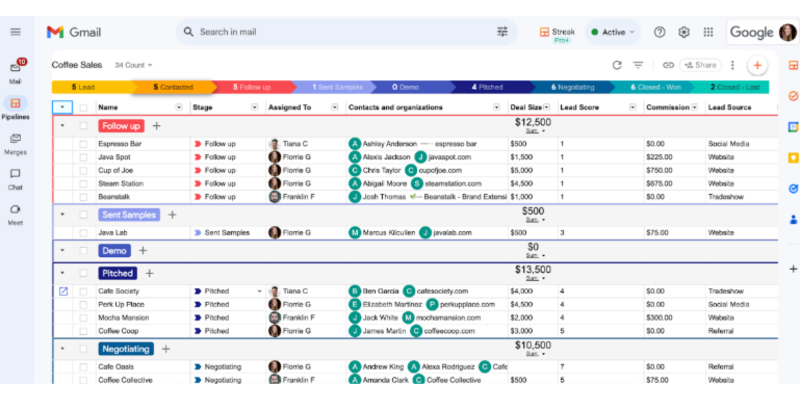Image resolution: width=800 pixels, height=400 pixels.
Task: Select the Java Lab row checkbox
Action: click(x=84, y=232)
